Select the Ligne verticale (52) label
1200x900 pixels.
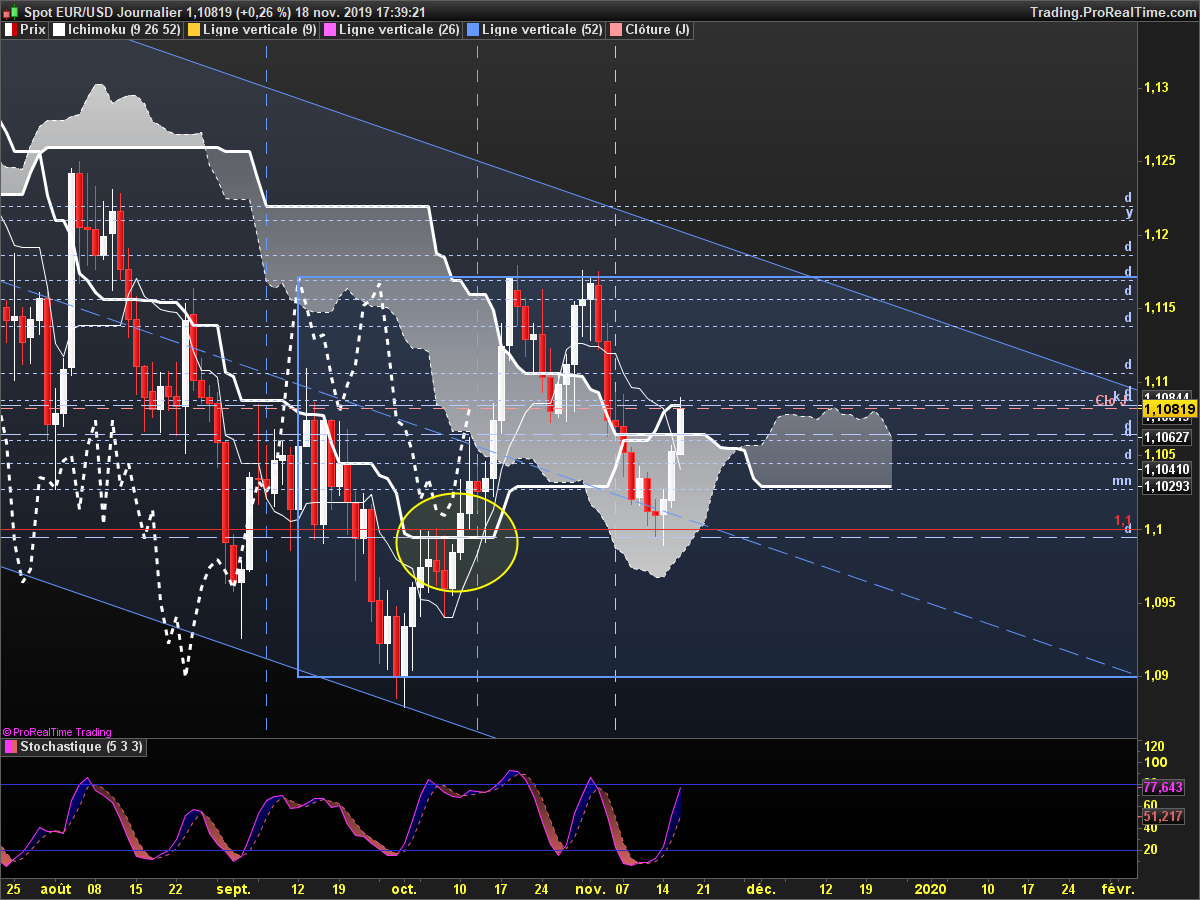[x=542, y=30]
